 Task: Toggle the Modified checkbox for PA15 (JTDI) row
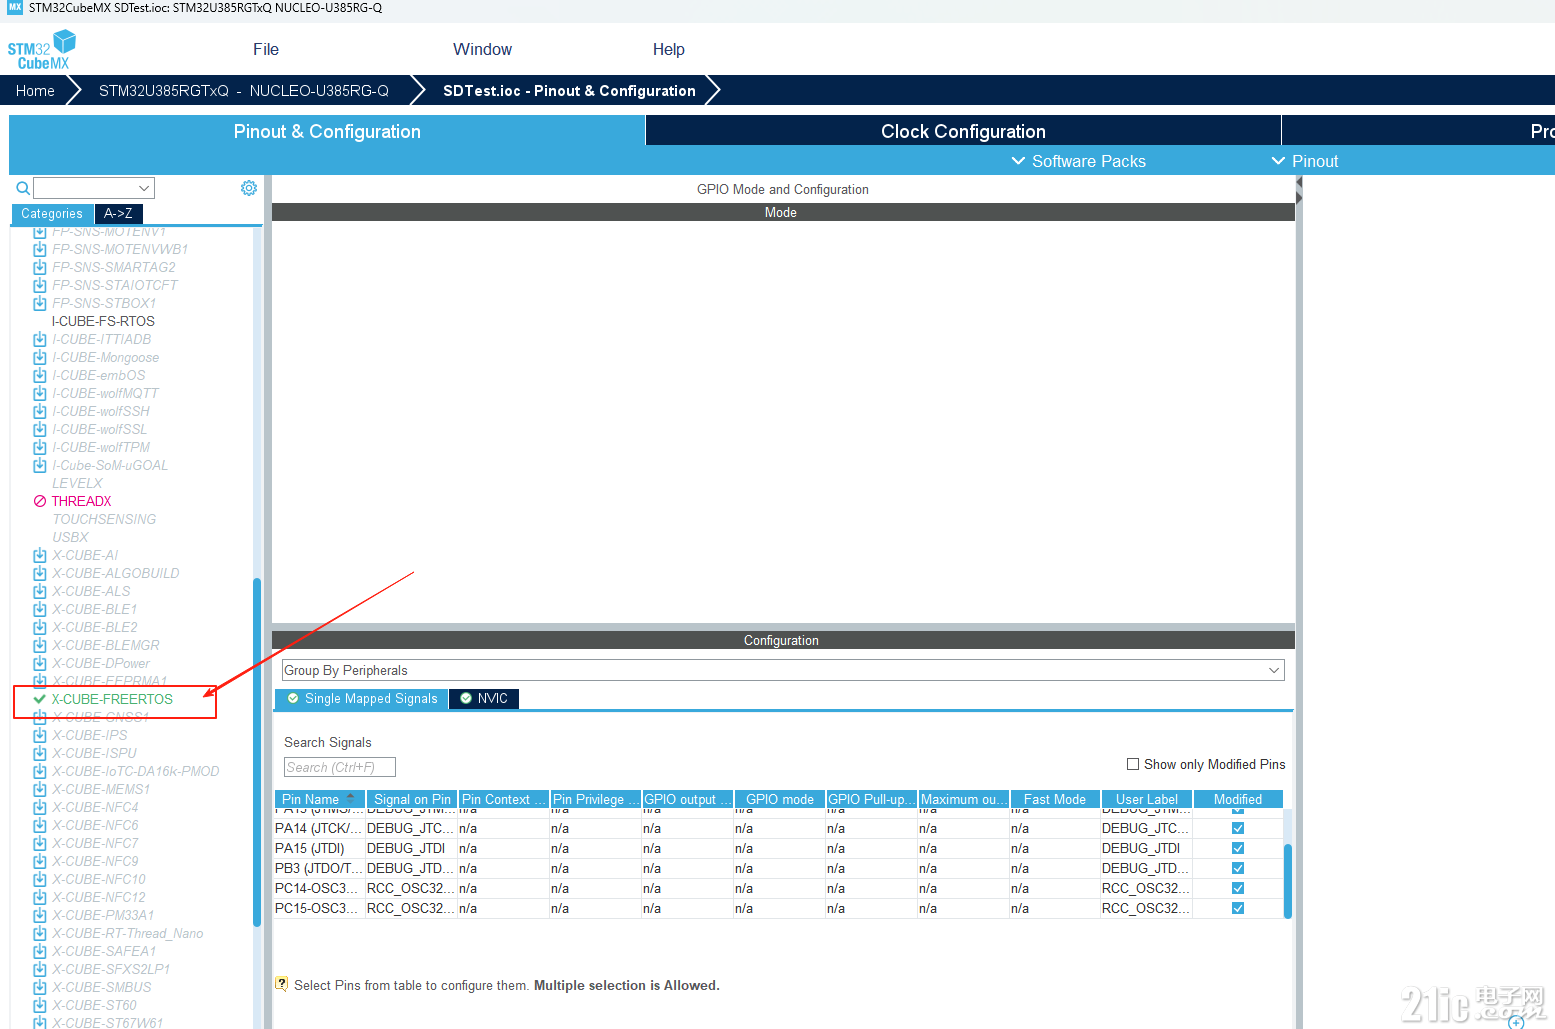1238,848
